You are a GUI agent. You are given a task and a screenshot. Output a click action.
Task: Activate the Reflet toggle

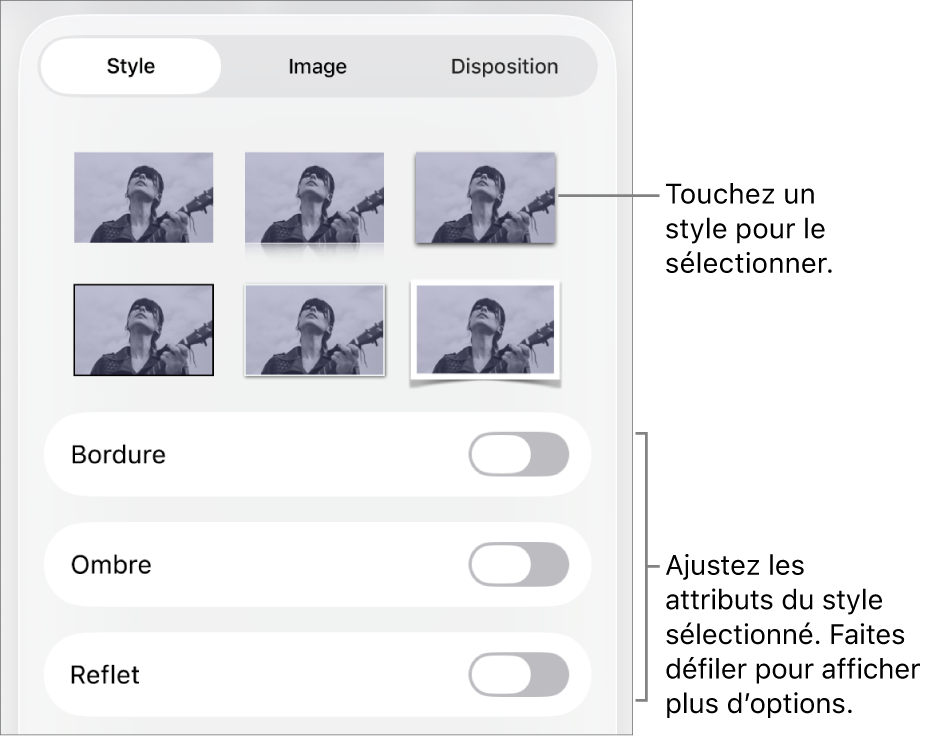[x=519, y=675]
